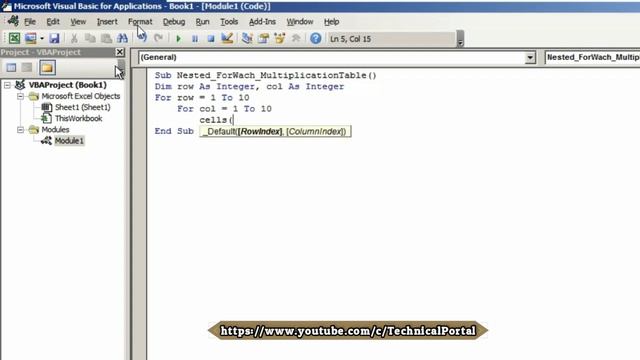Select VBAProject (Book1) in the tree

coord(67,85)
